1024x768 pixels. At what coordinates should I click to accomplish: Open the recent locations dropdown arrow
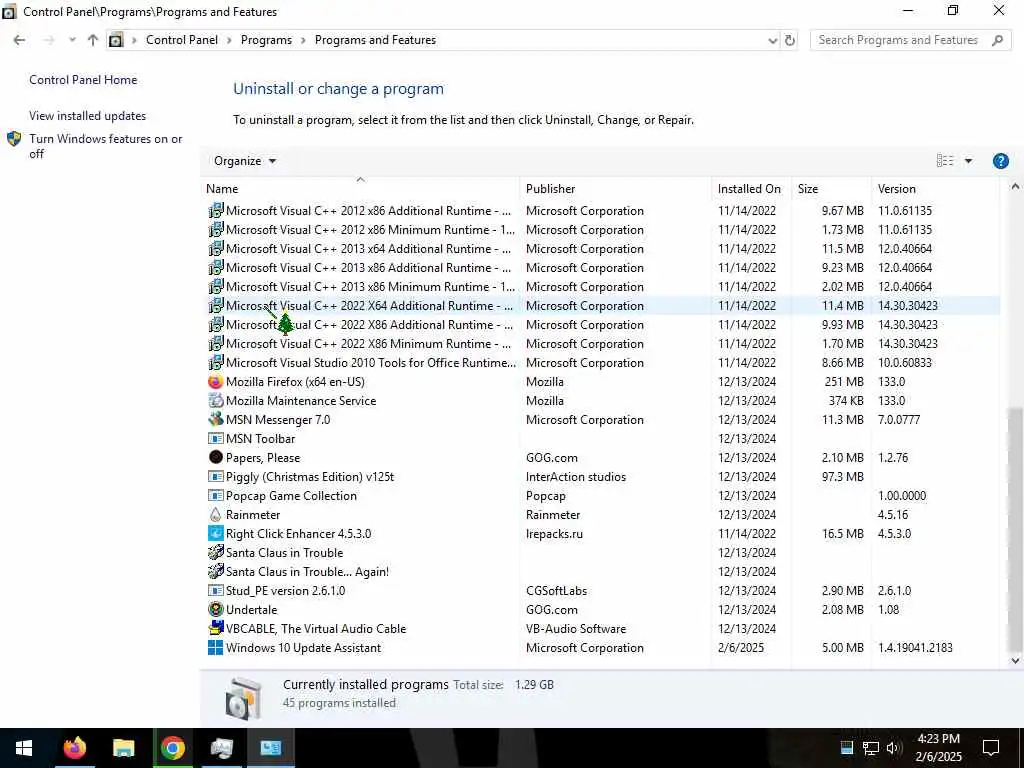click(72, 40)
